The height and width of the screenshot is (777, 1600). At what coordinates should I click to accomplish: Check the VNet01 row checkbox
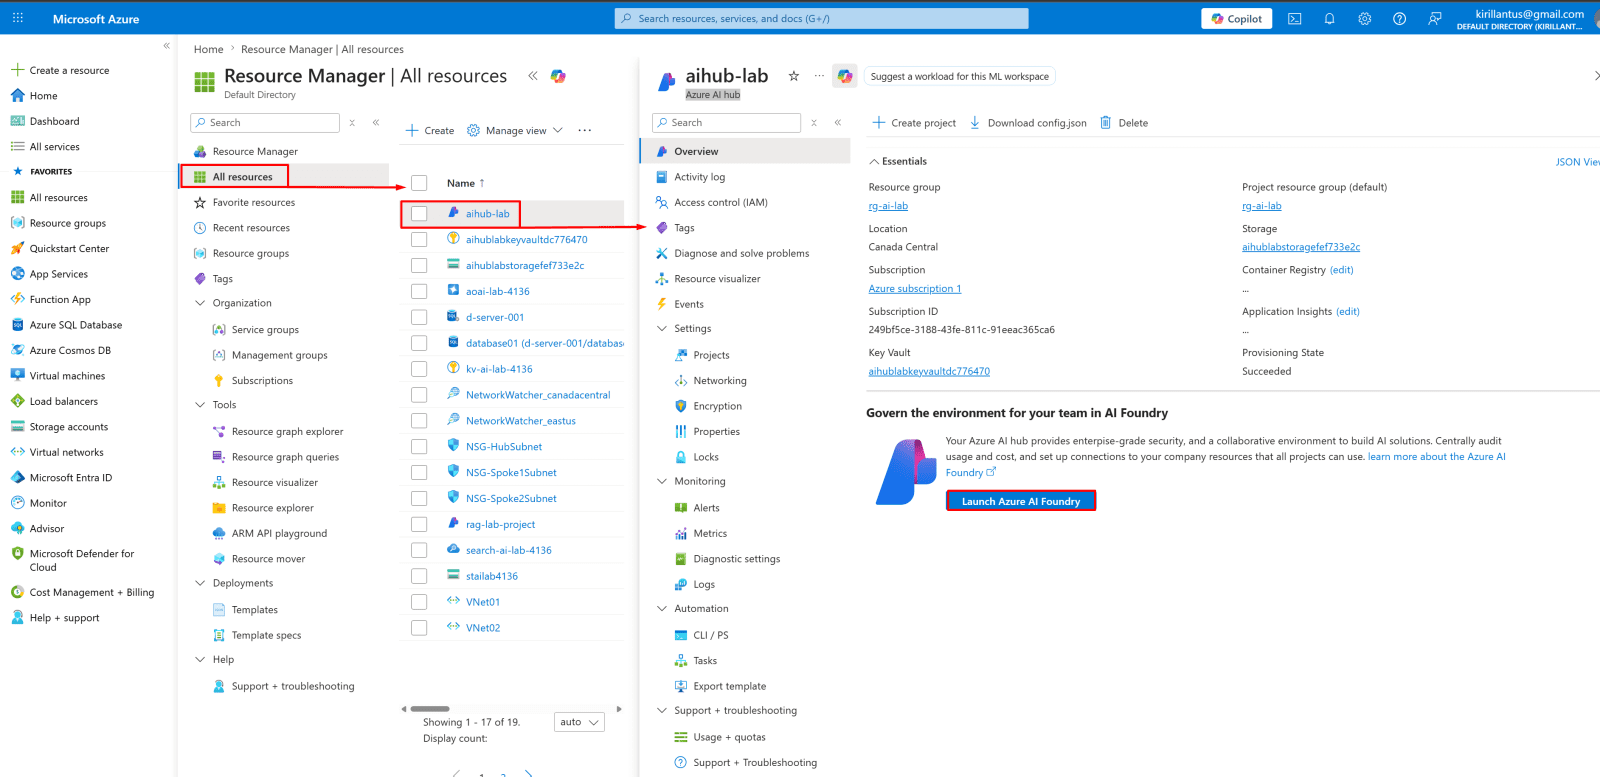pyautogui.click(x=419, y=602)
